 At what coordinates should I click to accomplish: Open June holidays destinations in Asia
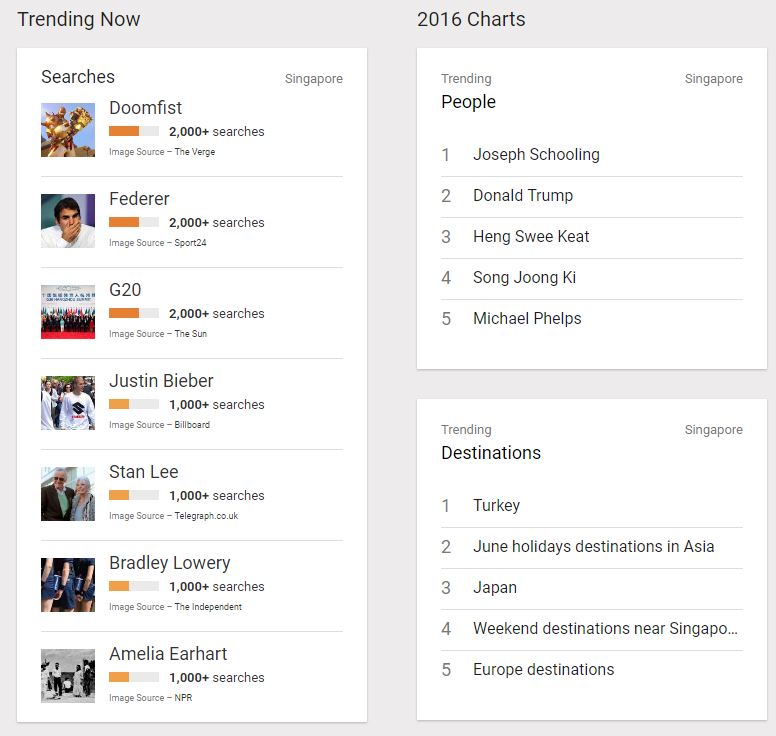pos(592,547)
